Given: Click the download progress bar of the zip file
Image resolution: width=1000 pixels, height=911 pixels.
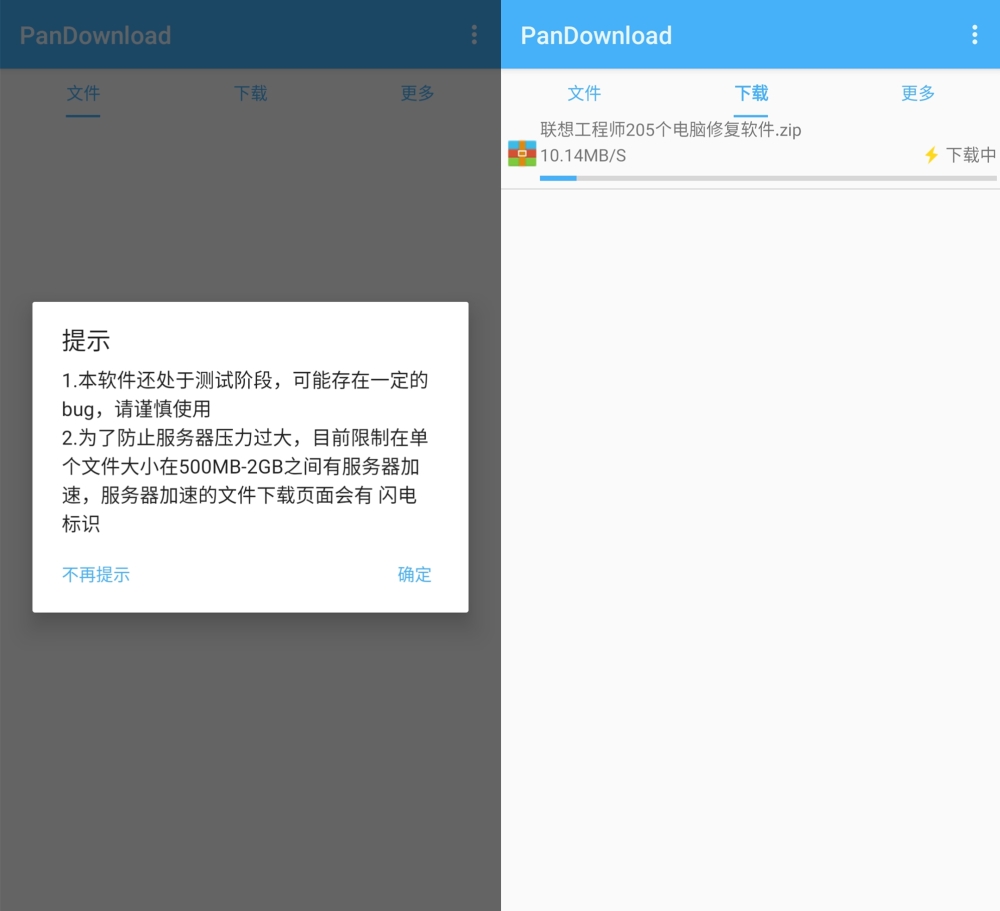Looking at the screenshot, I should click(x=768, y=179).
